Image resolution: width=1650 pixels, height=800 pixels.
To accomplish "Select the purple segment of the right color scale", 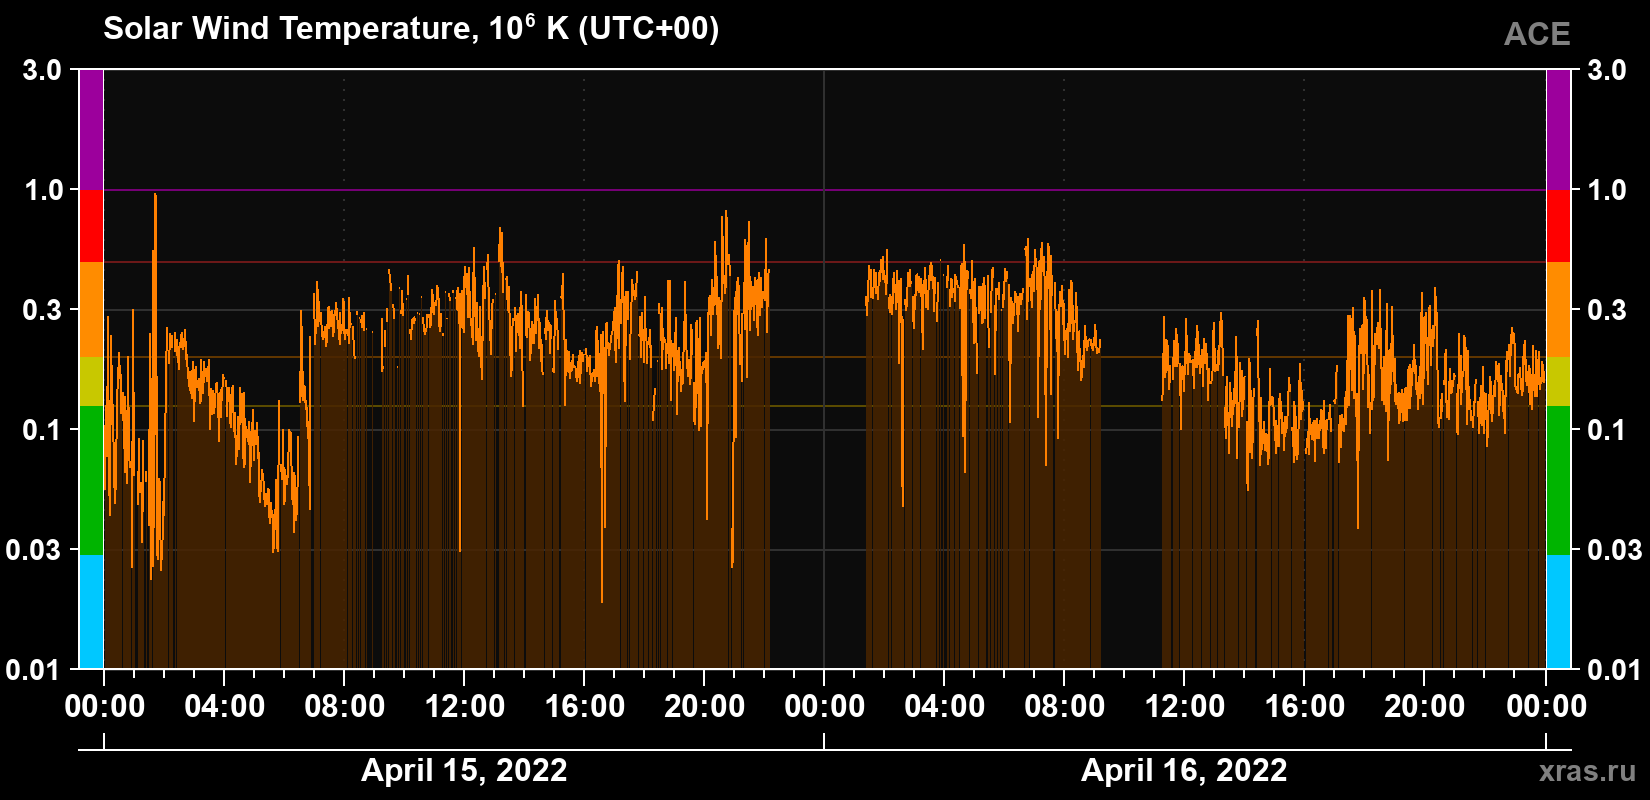I will (x=1559, y=130).
